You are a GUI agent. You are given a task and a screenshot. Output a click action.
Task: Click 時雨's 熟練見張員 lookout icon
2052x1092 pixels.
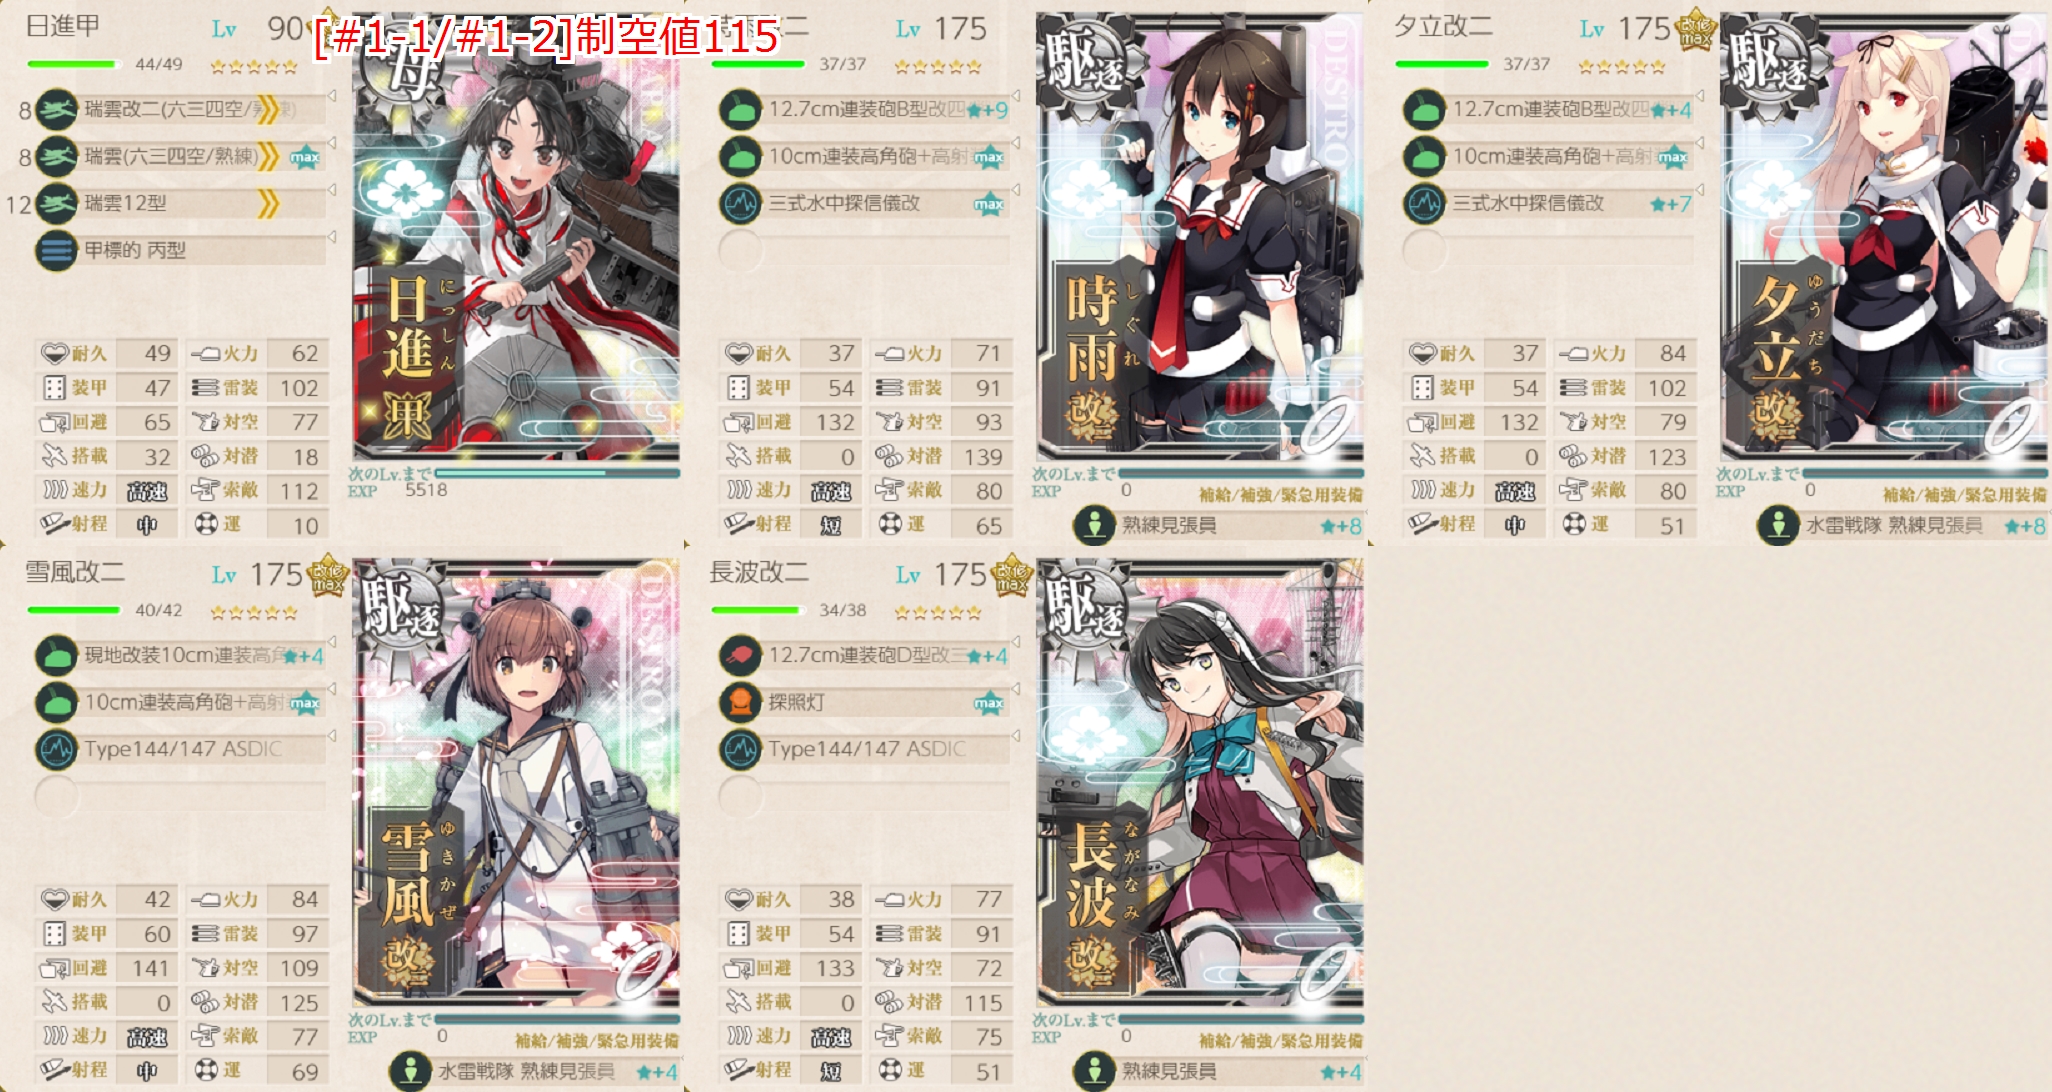1095,525
